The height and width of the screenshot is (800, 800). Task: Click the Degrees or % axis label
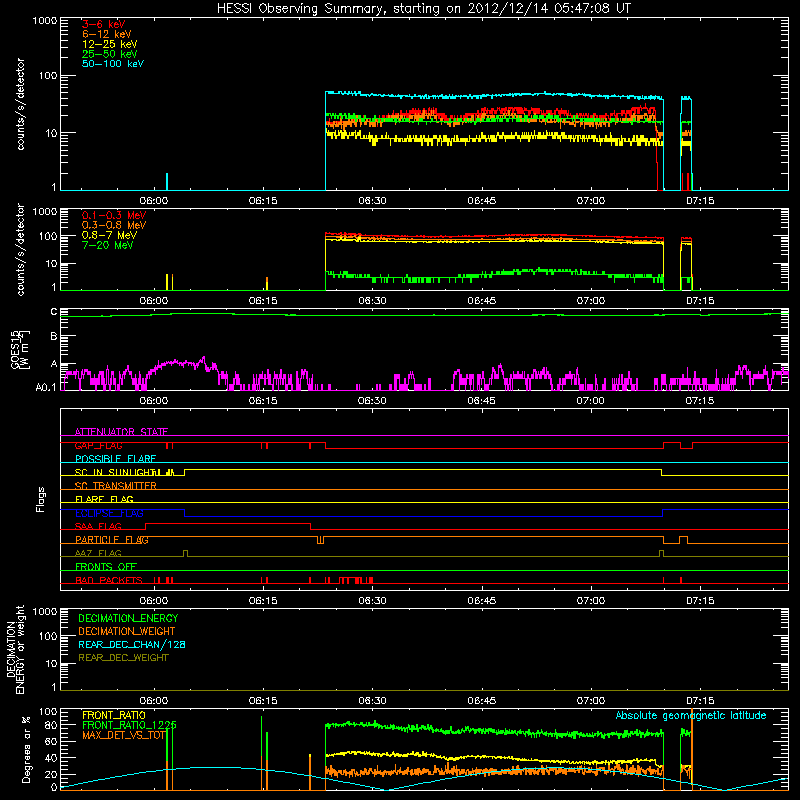(26, 749)
